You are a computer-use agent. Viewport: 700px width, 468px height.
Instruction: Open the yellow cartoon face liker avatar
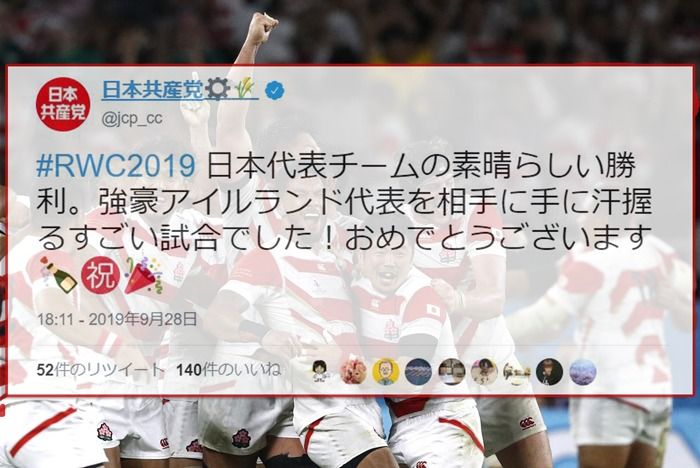(x=386, y=371)
